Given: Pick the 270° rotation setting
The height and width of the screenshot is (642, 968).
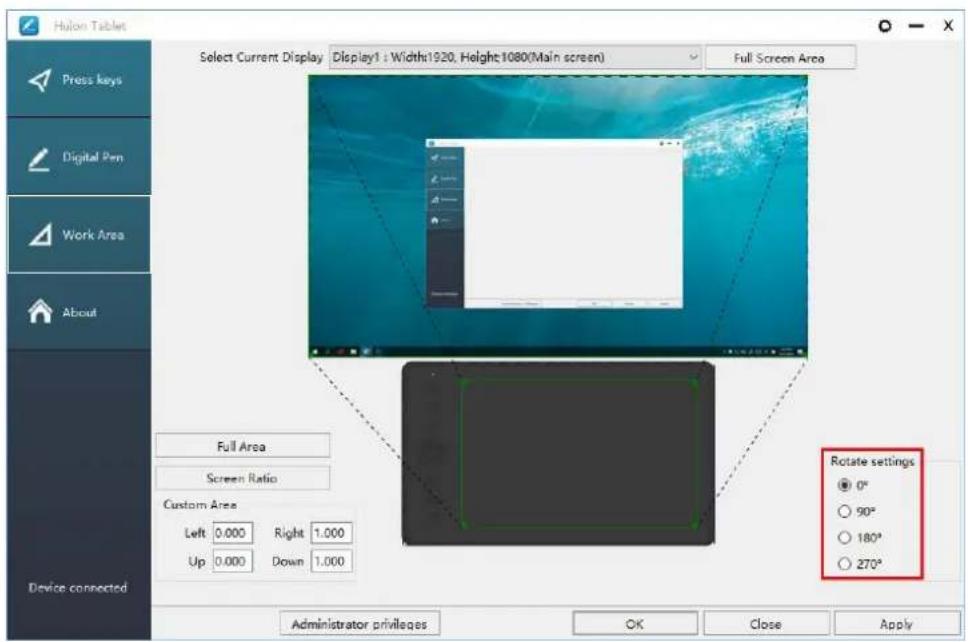Looking at the screenshot, I should pyautogui.click(x=844, y=564).
